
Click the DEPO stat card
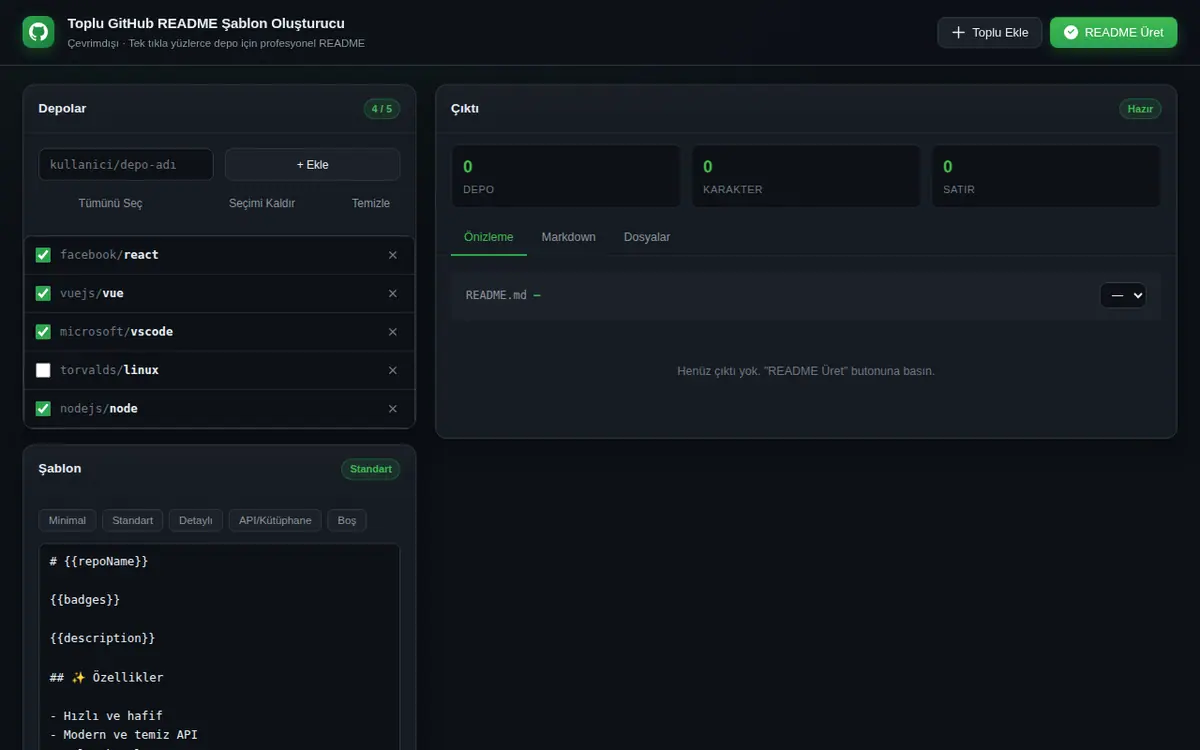[x=566, y=176]
